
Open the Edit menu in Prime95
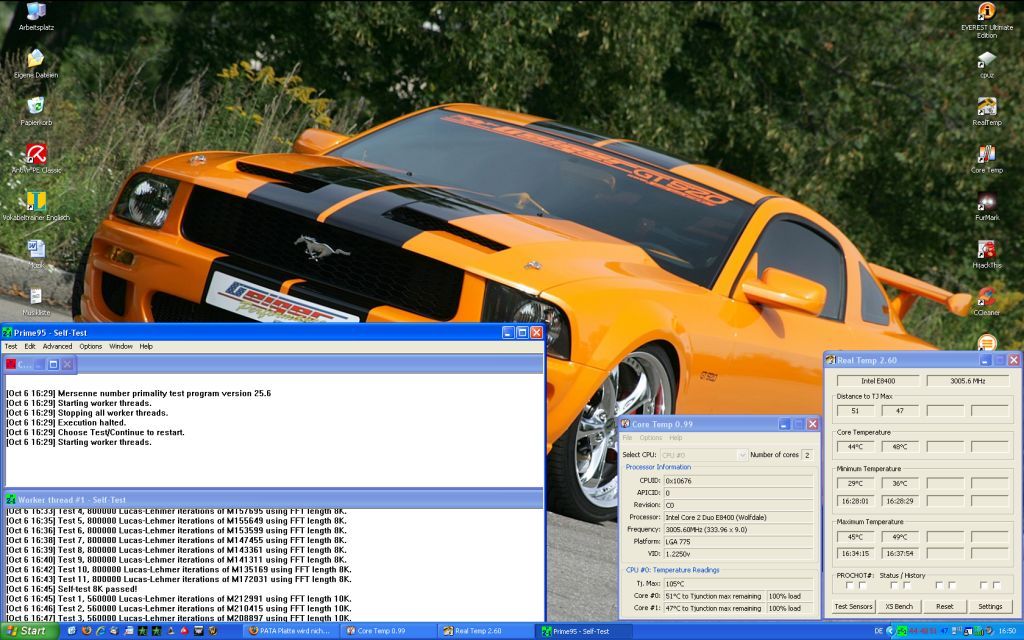(30, 347)
